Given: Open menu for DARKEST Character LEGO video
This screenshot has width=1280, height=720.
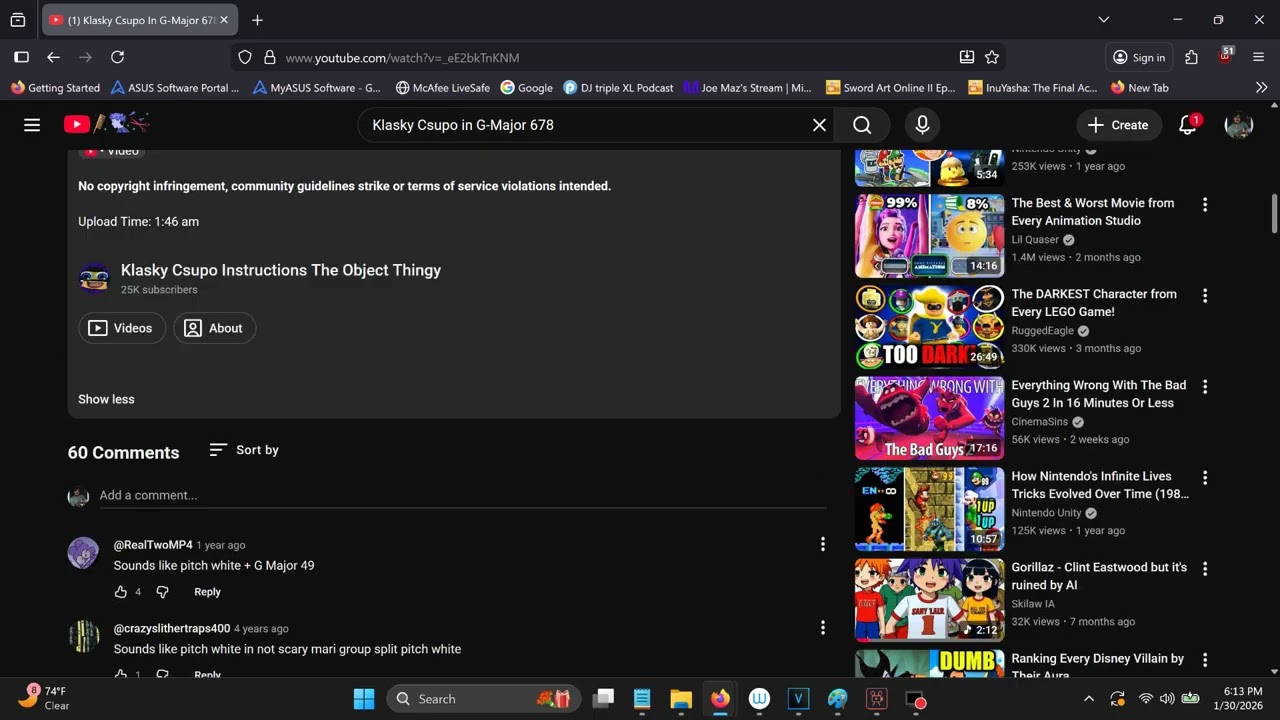Looking at the screenshot, I should 1205,295.
